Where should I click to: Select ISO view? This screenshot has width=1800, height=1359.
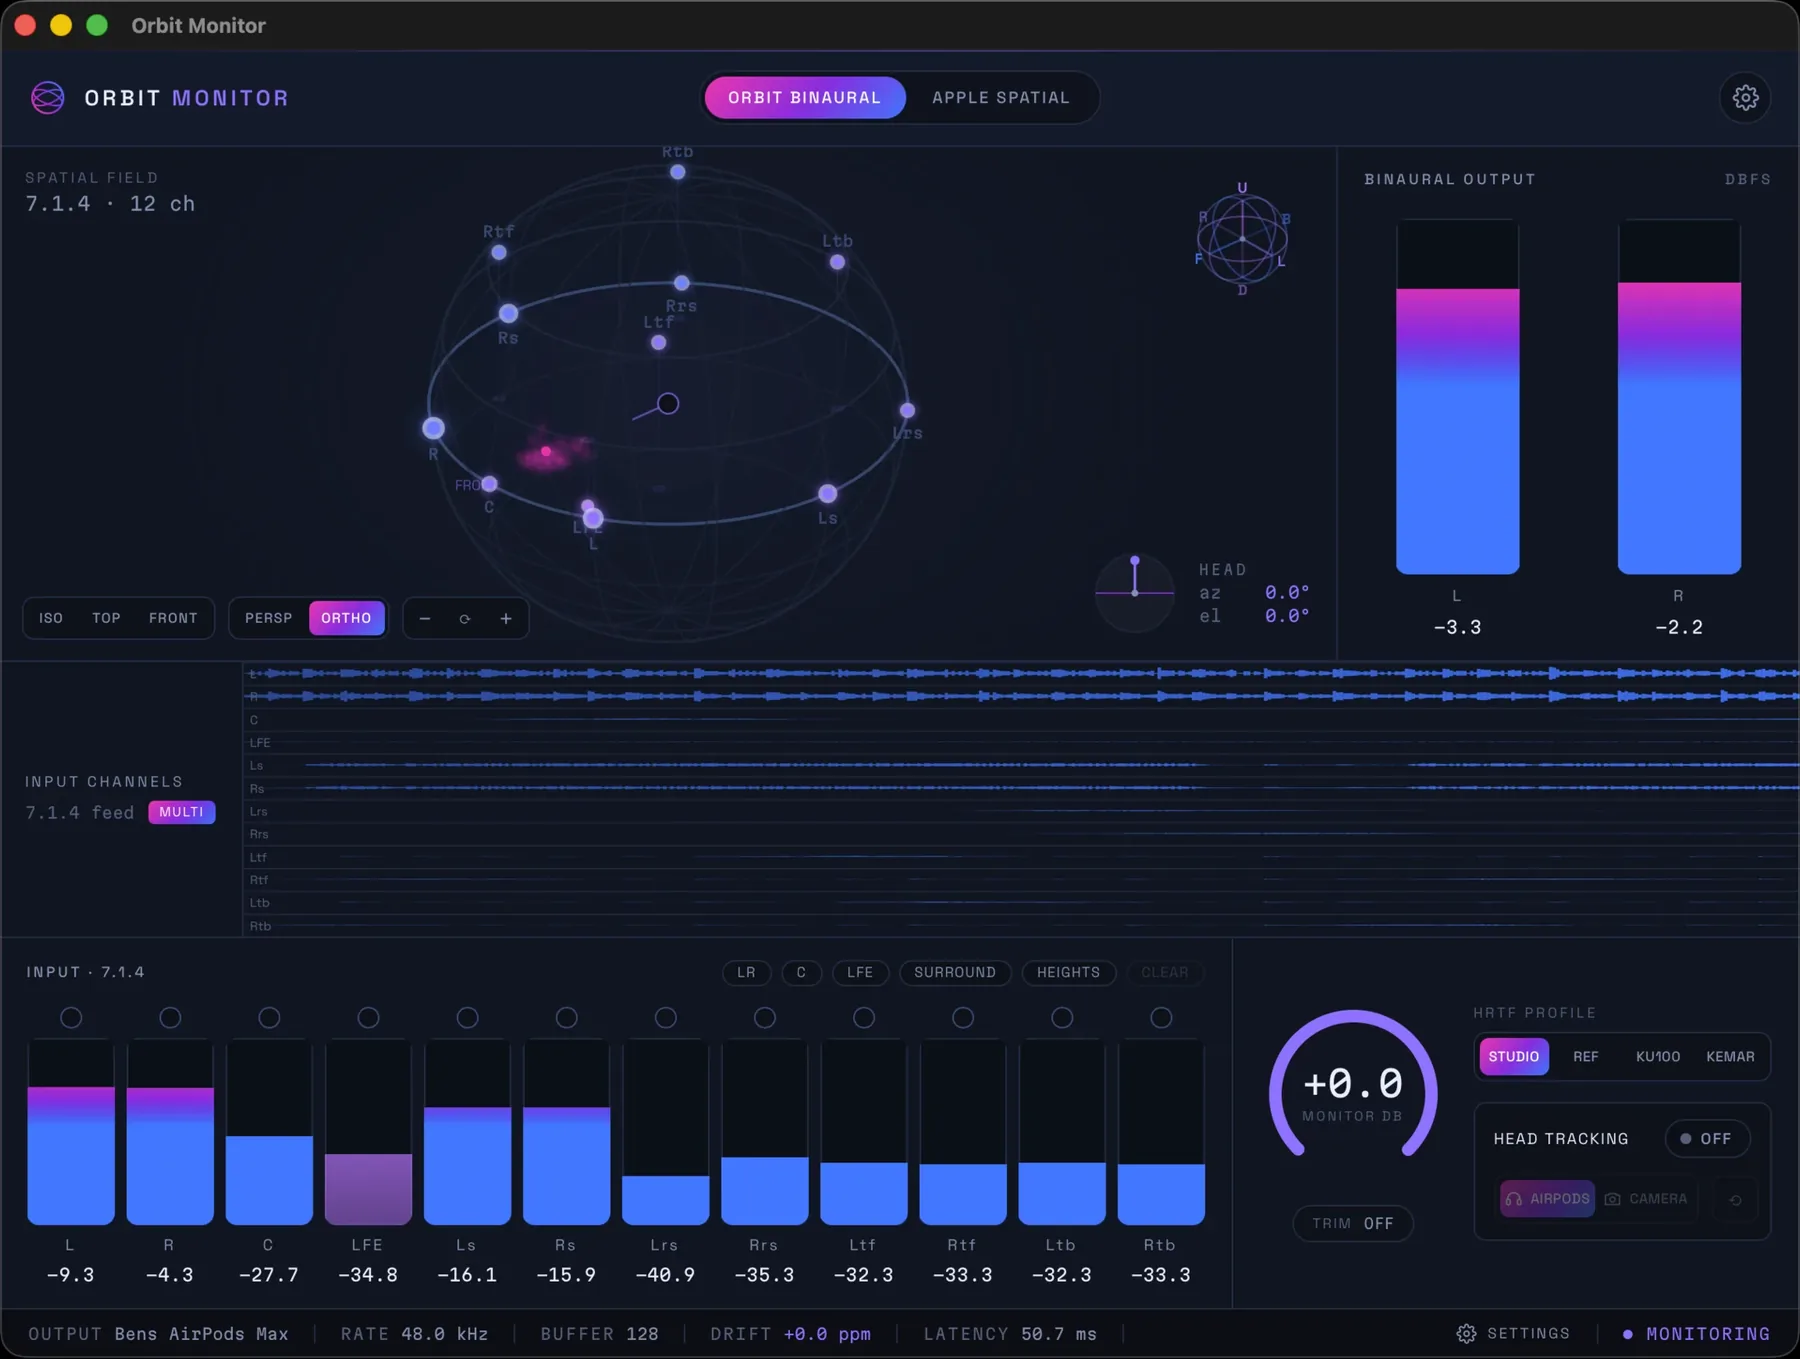pos(51,618)
